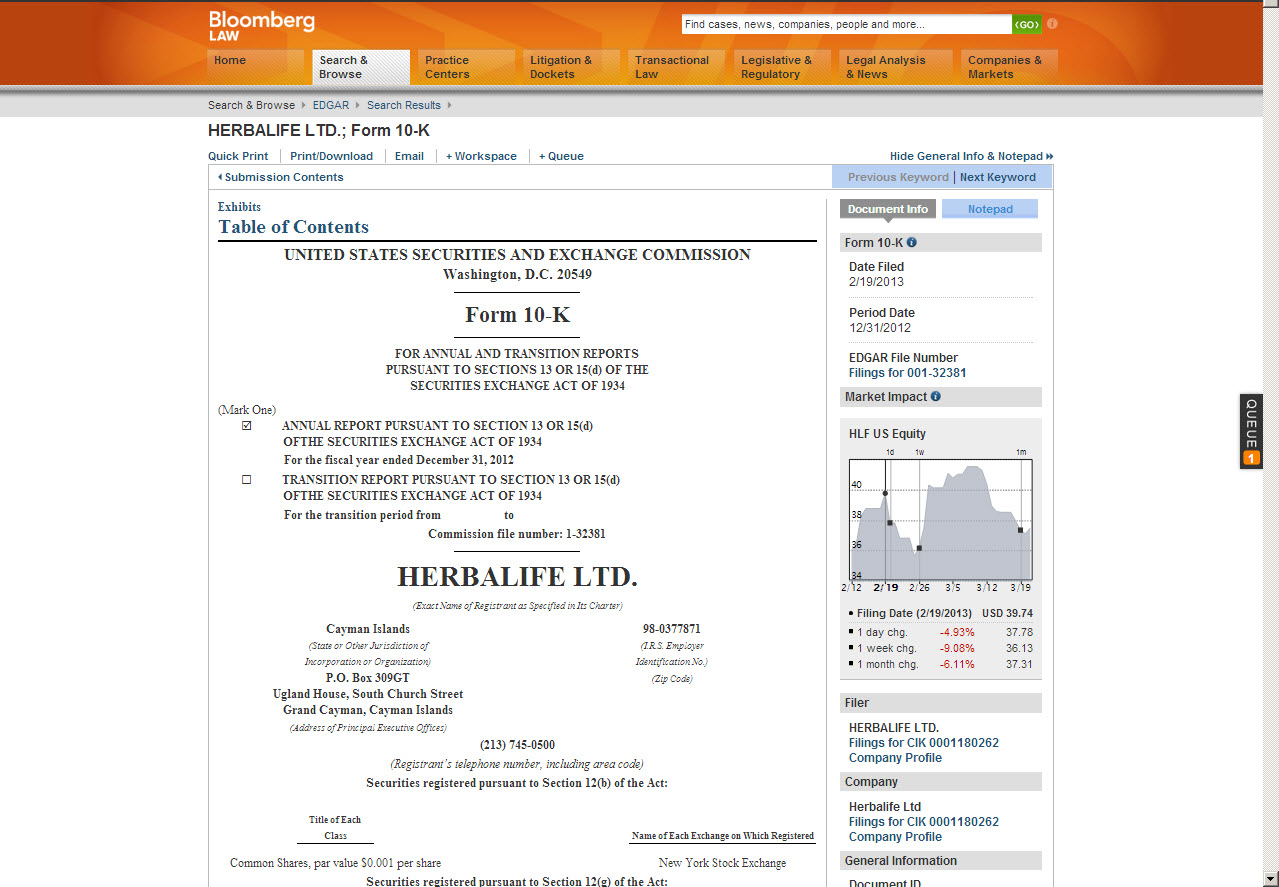Hide General Info & Notepad panel
This screenshot has height=887, width=1279.
[971, 156]
